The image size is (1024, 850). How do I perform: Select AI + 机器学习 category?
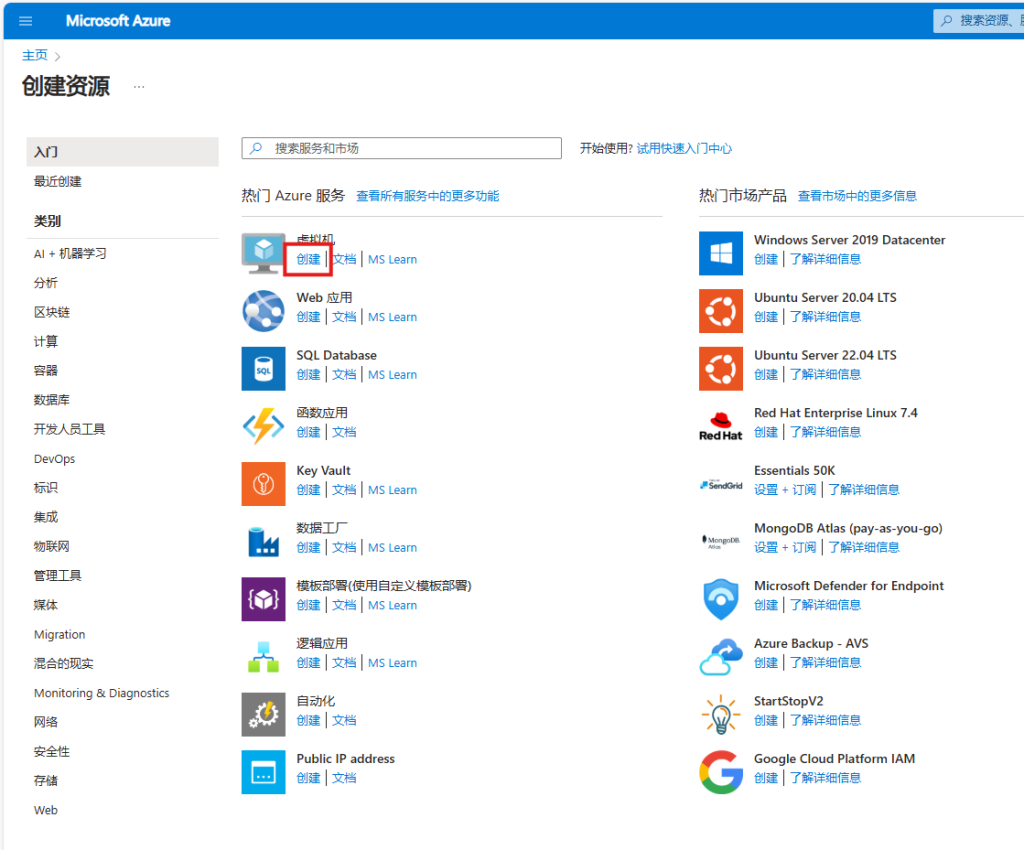point(70,254)
